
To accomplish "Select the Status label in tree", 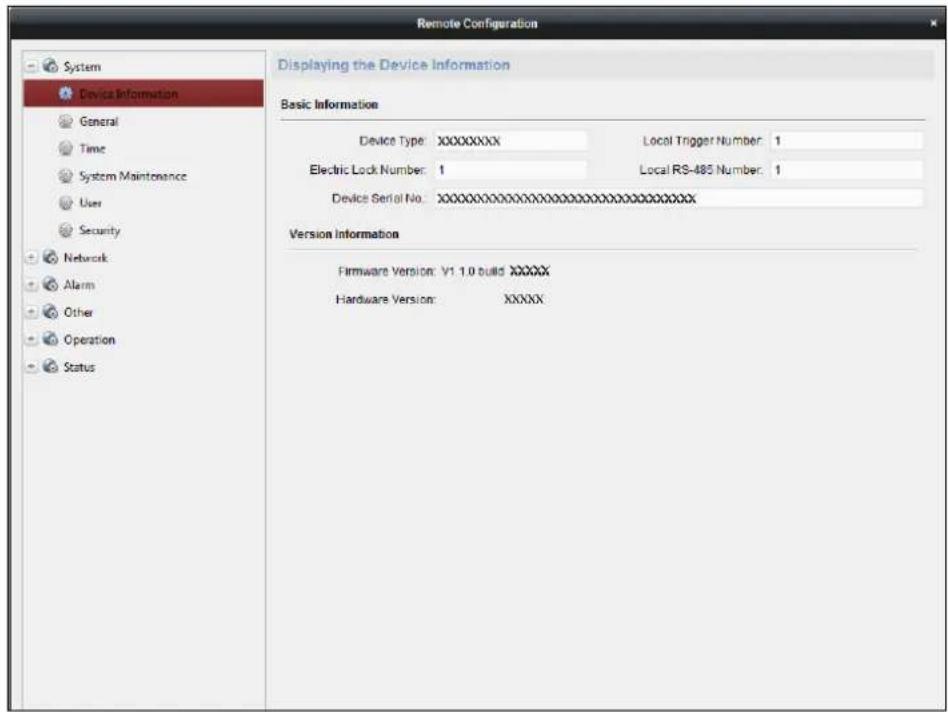I will coord(79,367).
